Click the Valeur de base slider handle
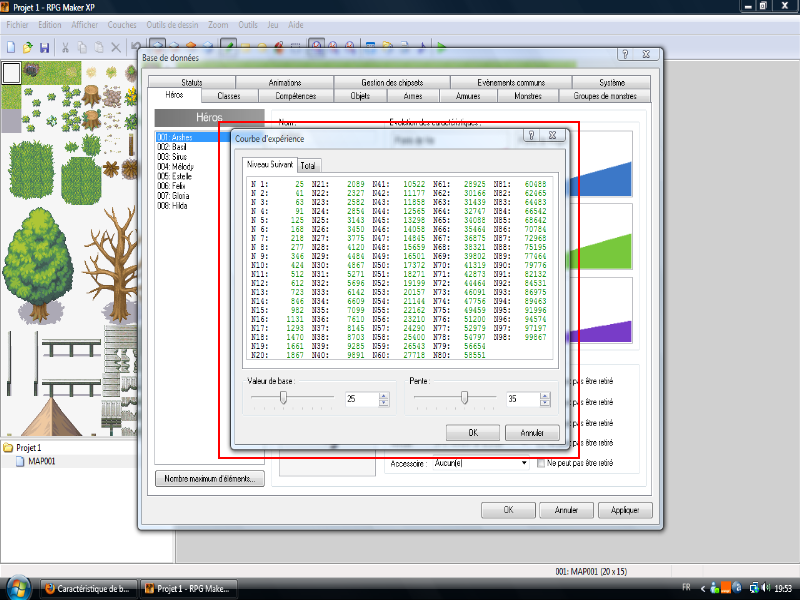The image size is (800, 600). [x=284, y=398]
